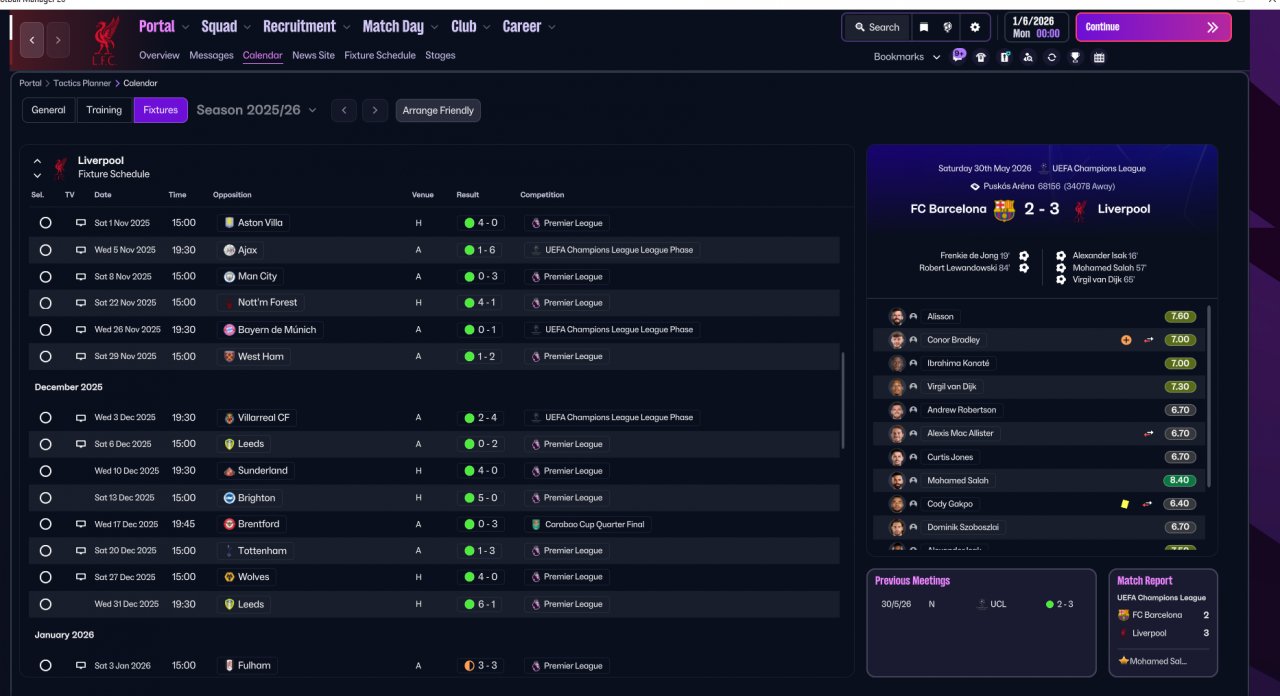Open the Overview submenu item

(x=159, y=55)
